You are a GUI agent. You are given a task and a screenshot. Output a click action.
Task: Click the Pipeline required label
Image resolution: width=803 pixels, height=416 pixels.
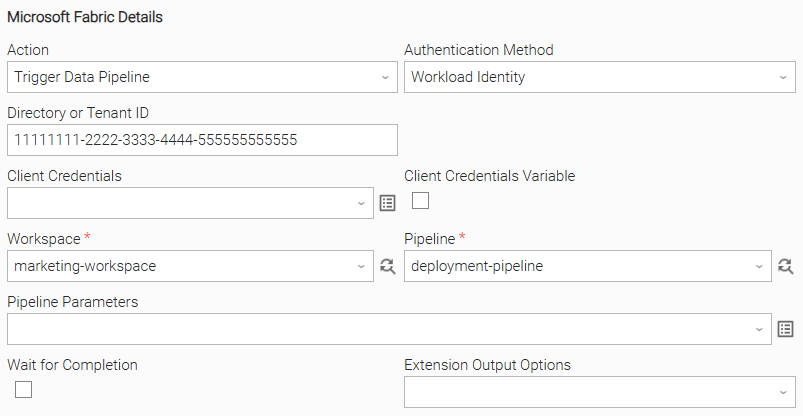(435, 239)
